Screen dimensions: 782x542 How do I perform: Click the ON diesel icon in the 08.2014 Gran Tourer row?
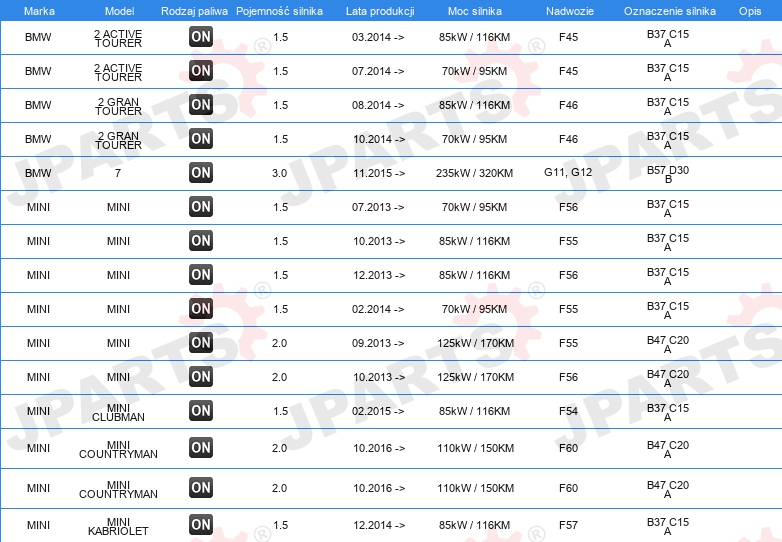(201, 105)
